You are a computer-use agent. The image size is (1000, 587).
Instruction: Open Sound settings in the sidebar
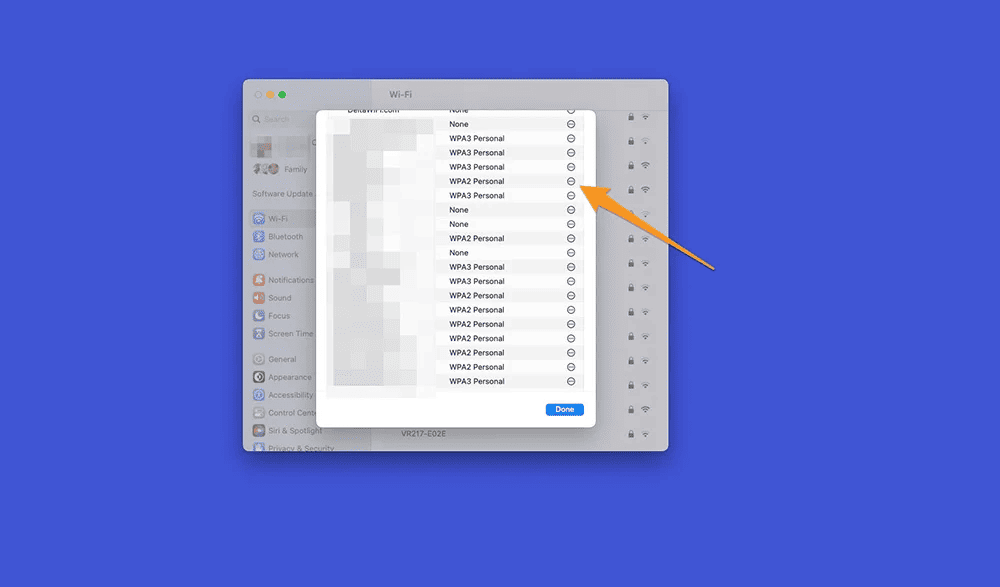click(279, 298)
